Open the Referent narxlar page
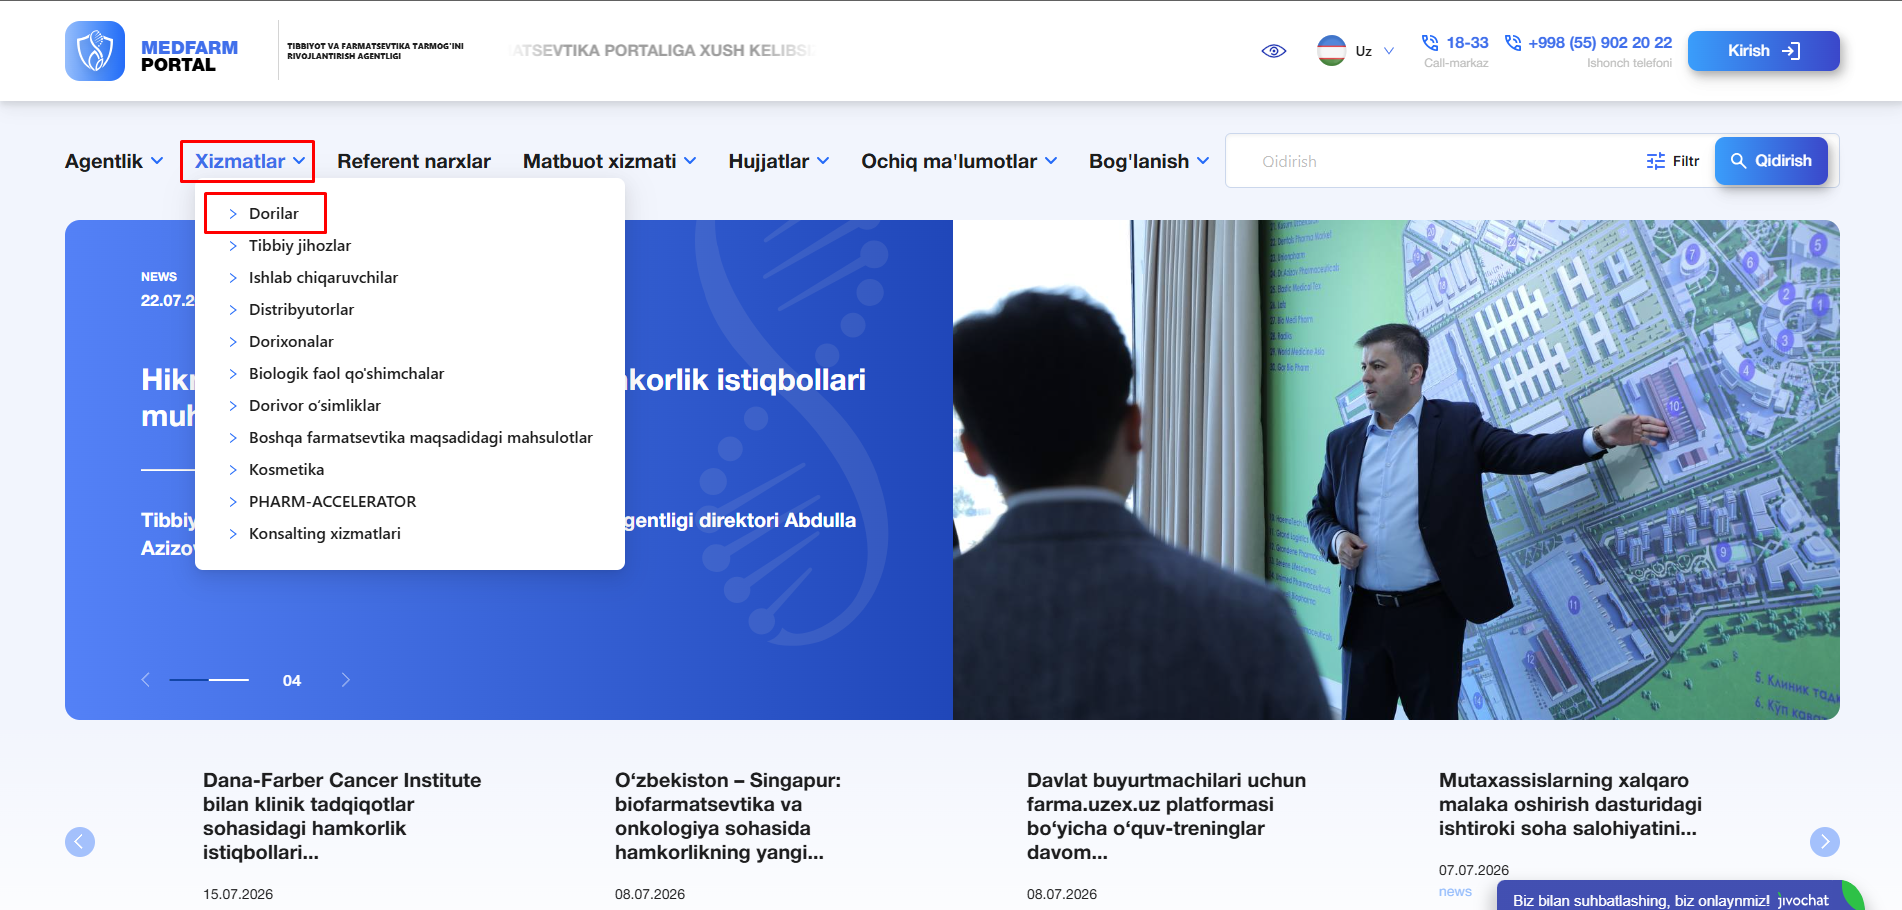 [x=414, y=161]
